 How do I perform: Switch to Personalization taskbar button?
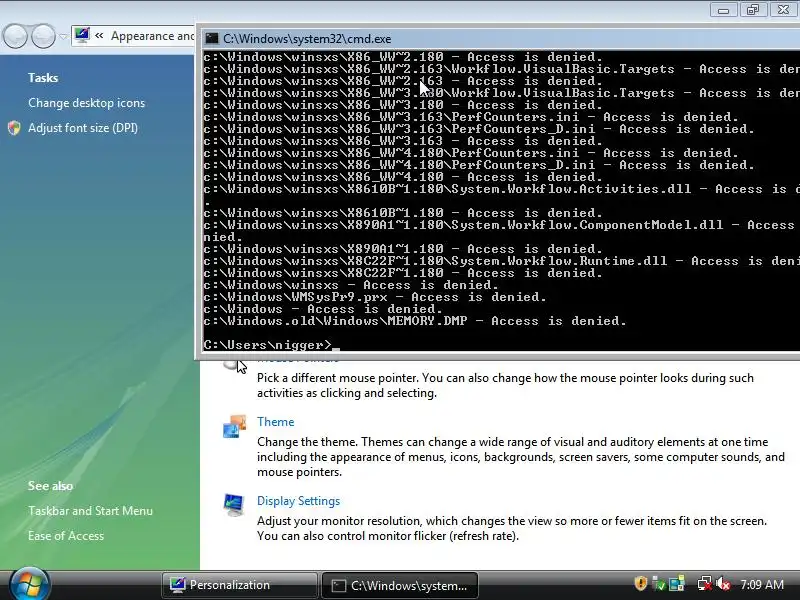tap(240, 585)
